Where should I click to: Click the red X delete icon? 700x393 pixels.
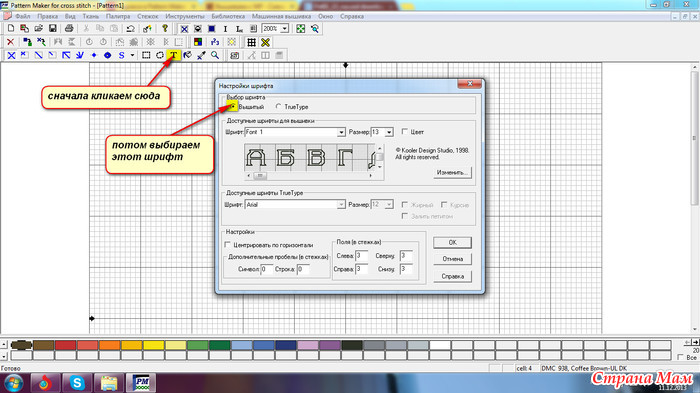pyautogui.click(x=11, y=42)
